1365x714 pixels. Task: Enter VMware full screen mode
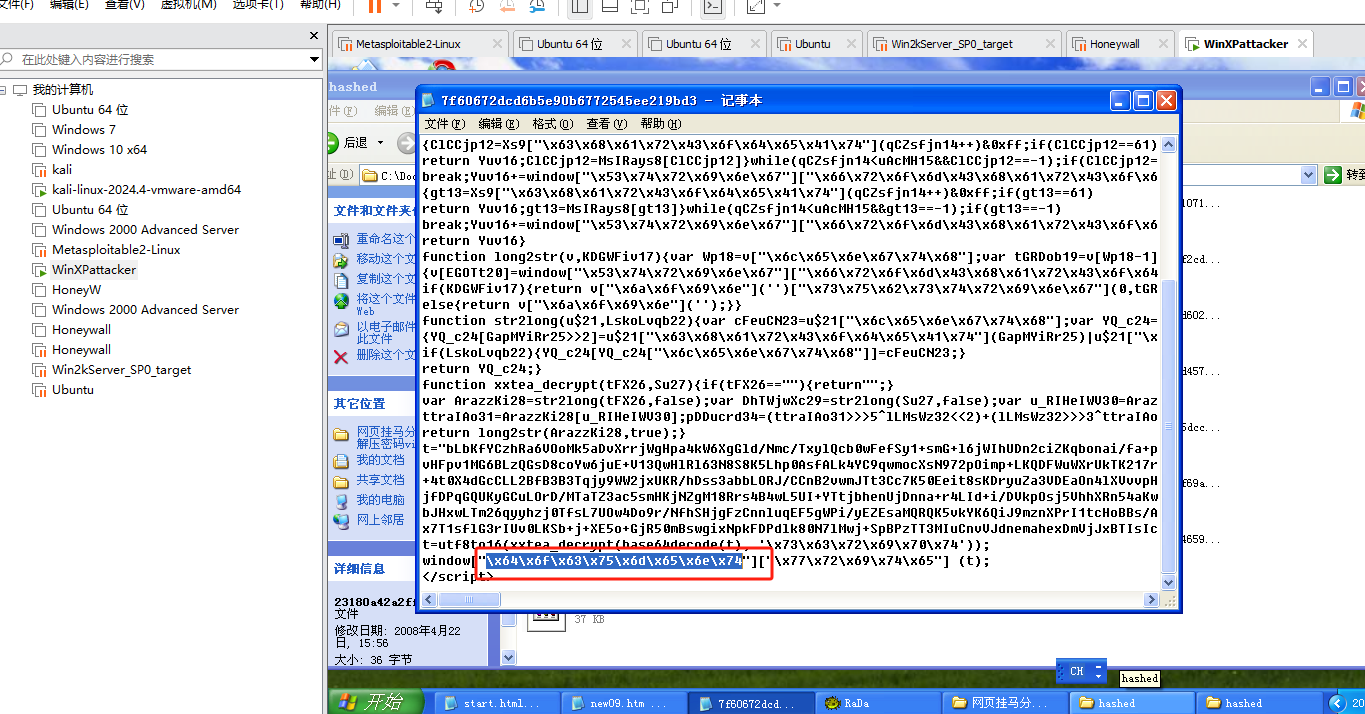[640, 6]
